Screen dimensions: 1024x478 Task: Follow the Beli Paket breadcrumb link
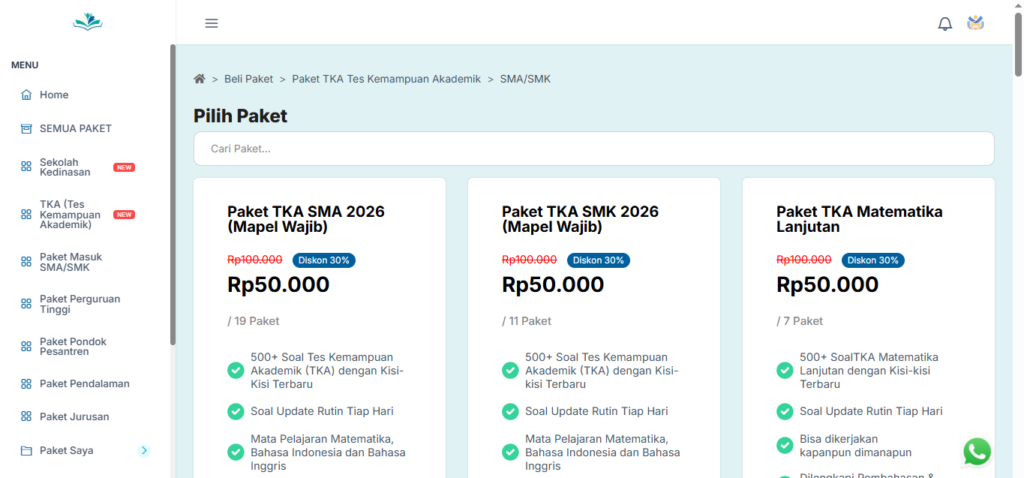[x=249, y=79]
